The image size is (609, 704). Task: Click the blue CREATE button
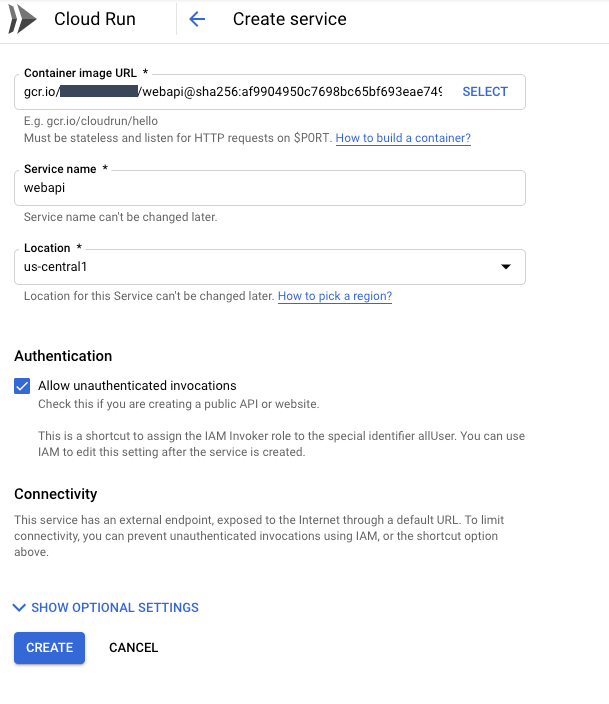click(x=49, y=647)
